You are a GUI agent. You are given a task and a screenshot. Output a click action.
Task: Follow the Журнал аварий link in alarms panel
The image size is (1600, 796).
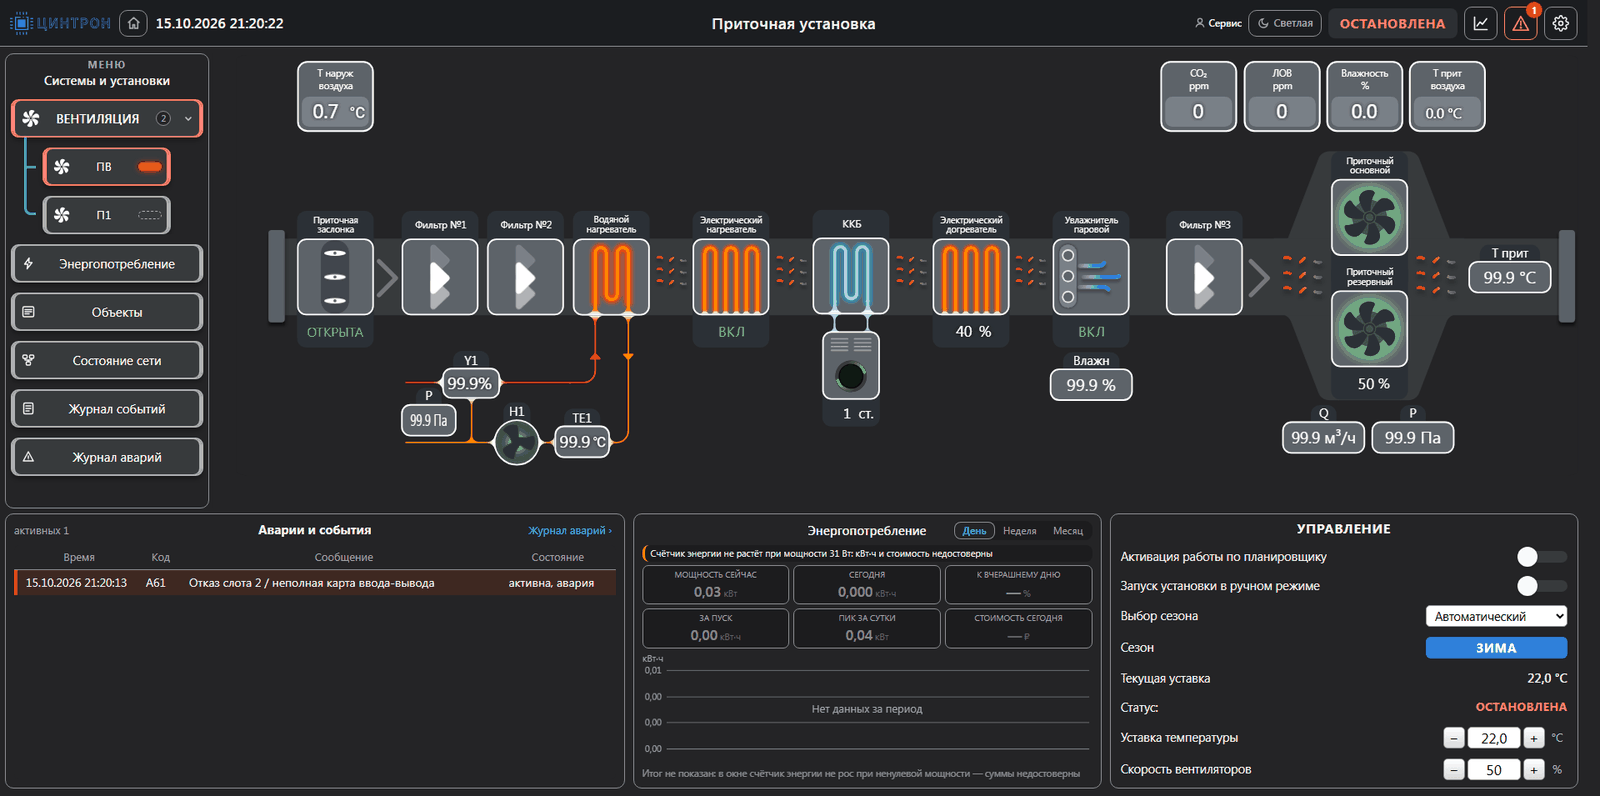coord(570,530)
